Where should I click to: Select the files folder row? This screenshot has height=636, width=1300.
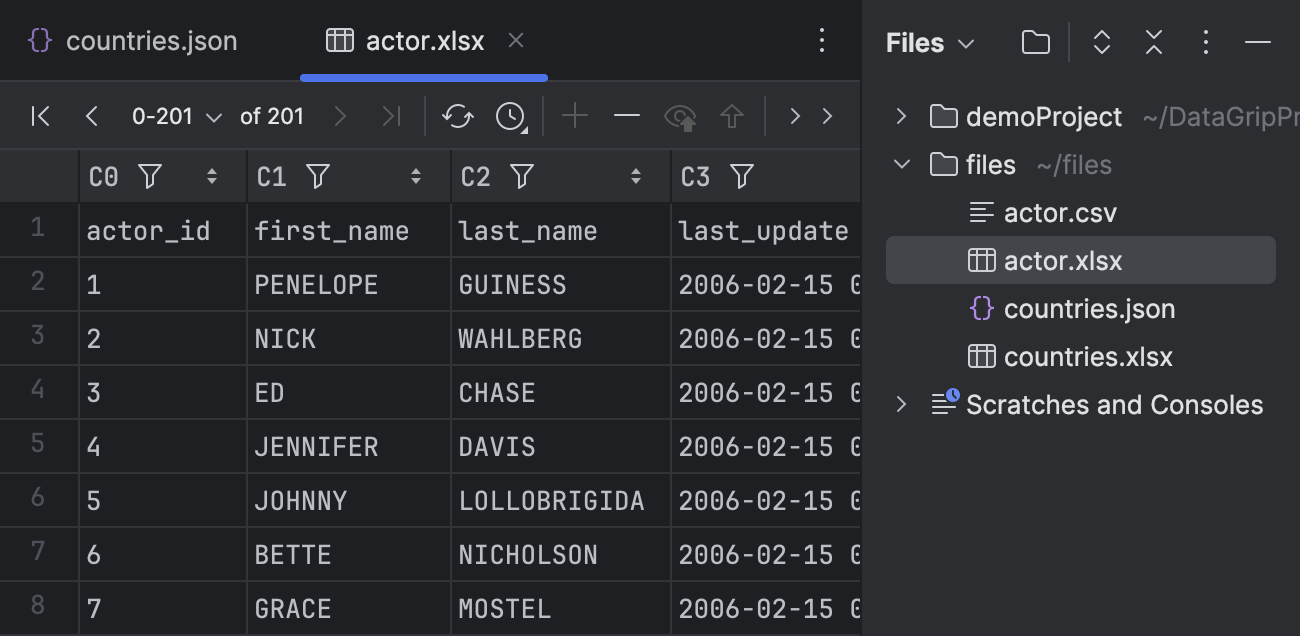click(1081, 165)
